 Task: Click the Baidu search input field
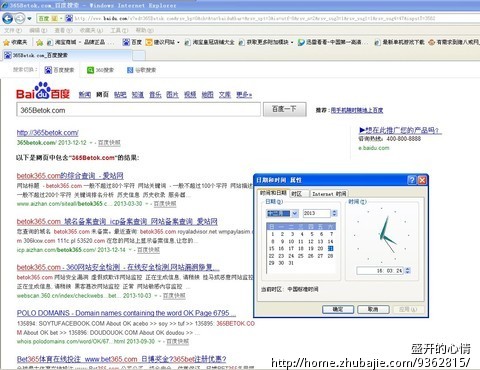tap(138, 110)
